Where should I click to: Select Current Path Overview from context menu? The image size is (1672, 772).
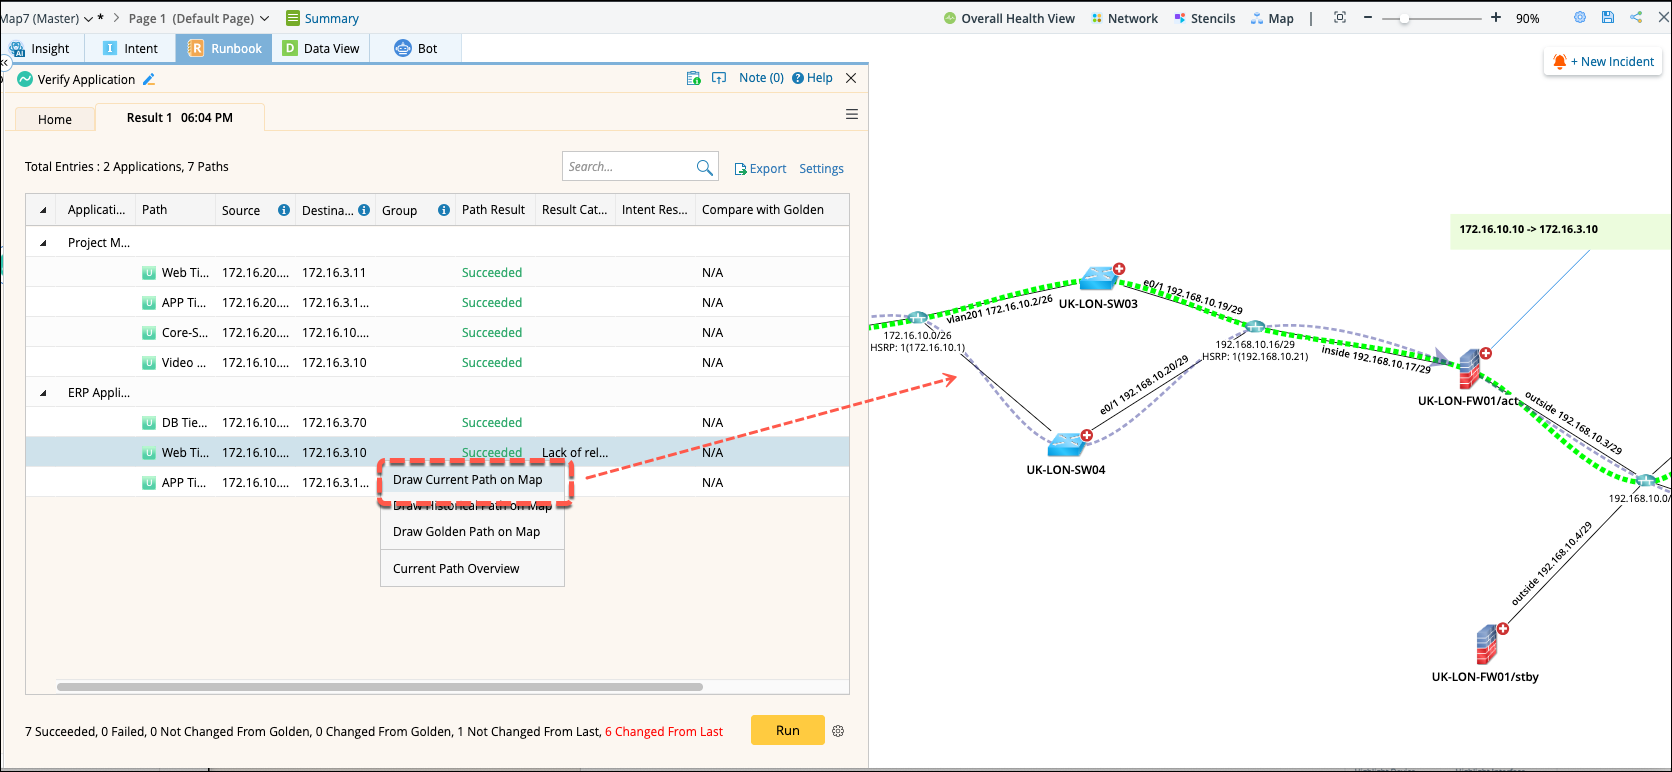(456, 569)
